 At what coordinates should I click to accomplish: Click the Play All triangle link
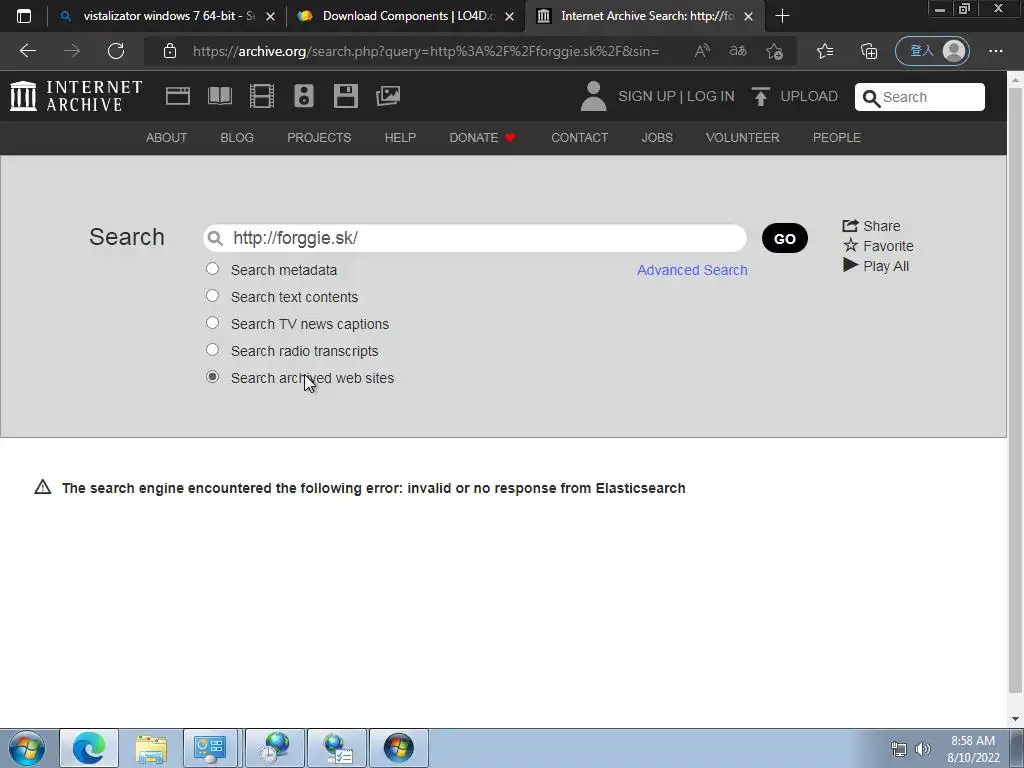(x=876, y=266)
